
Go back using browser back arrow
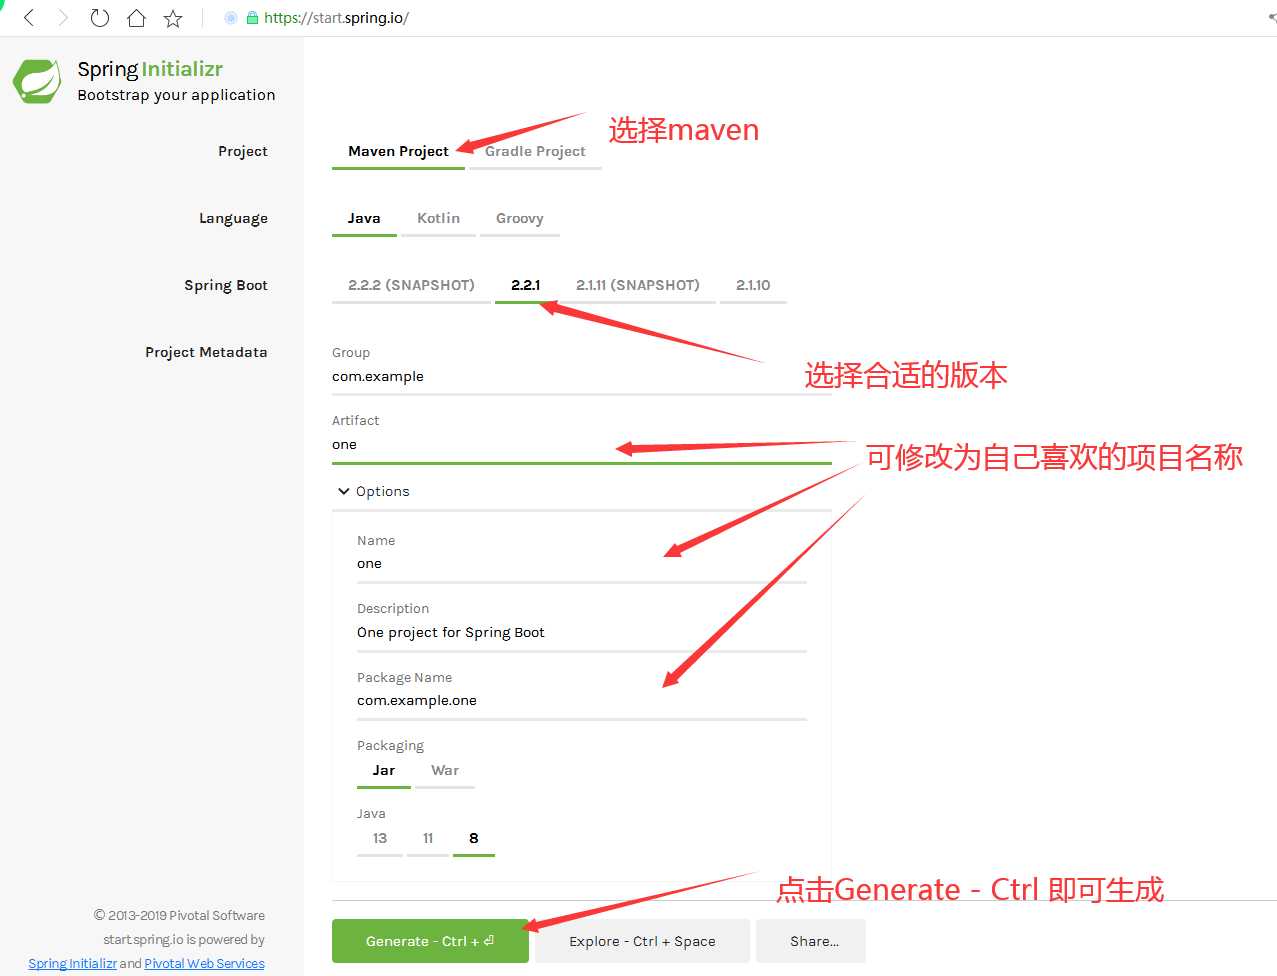[x=29, y=18]
